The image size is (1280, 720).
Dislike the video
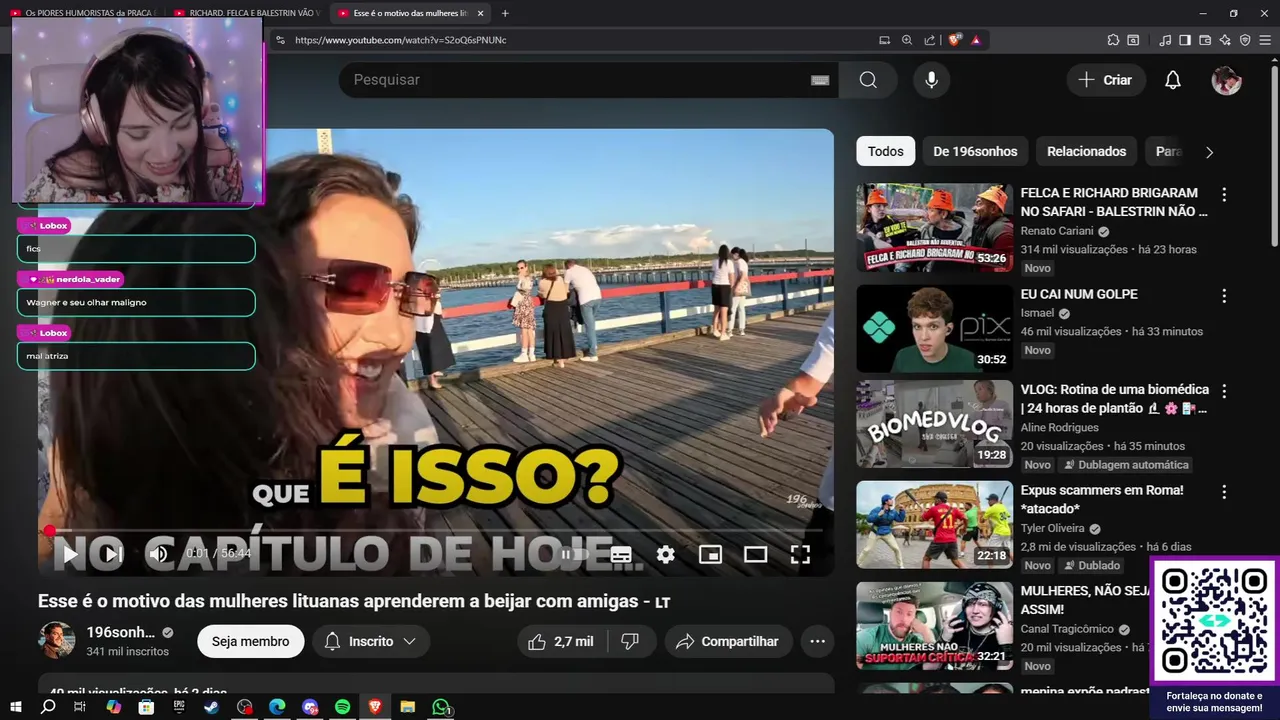pyautogui.click(x=630, y=642)
